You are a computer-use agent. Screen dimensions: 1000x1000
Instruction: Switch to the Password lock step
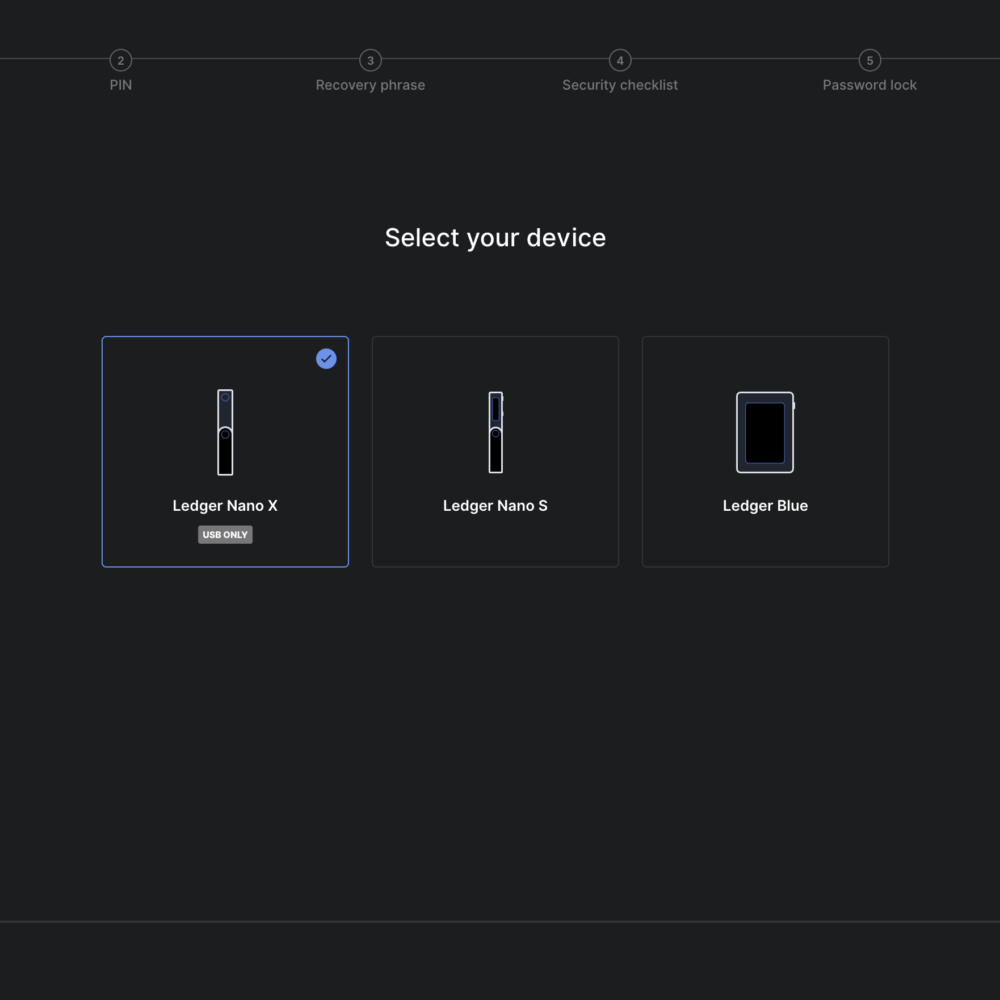coord(869,85)
